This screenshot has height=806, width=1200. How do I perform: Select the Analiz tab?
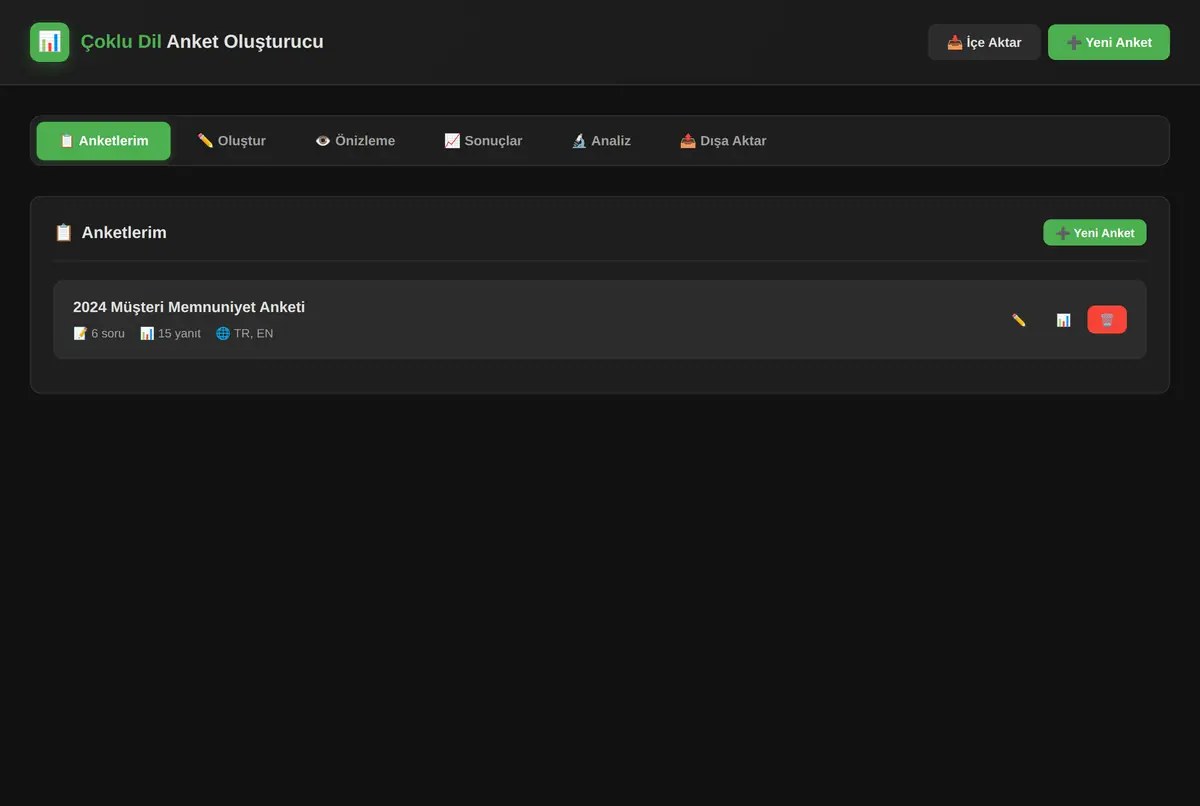[601, 141]
